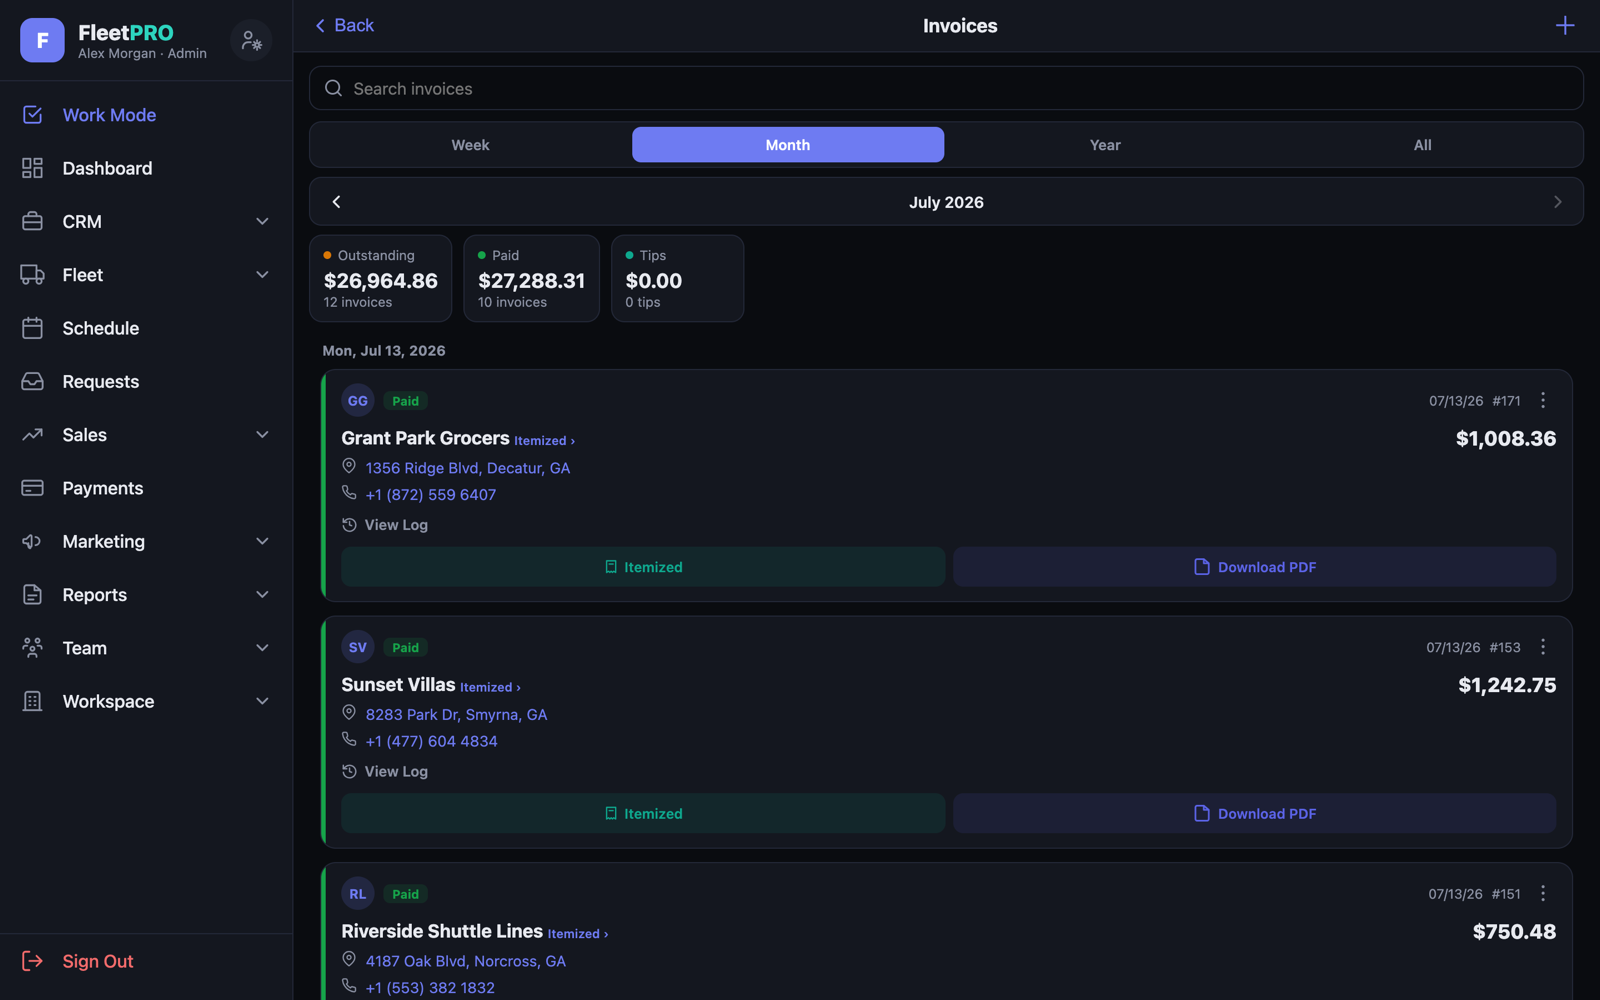The width and height of the screenshot is (1600, 1000).
Task: Open address 4187 Oak Blvd, Norcross, GA
Action: [466, 961]
